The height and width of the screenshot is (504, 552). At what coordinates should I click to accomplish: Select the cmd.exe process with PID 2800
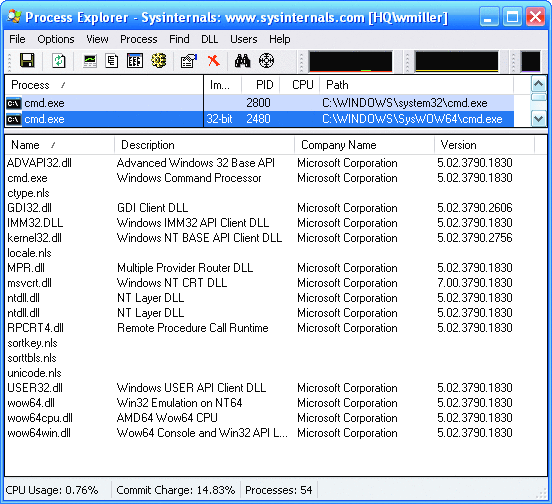click(x=259, y=103)
